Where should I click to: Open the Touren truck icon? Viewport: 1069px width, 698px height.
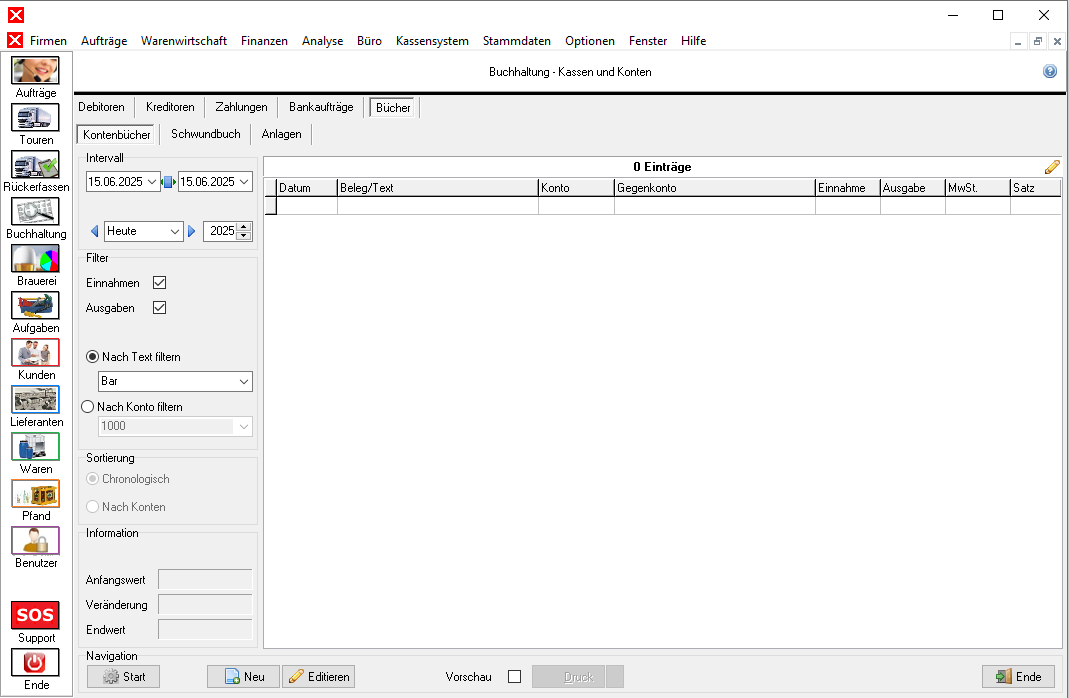35,118
